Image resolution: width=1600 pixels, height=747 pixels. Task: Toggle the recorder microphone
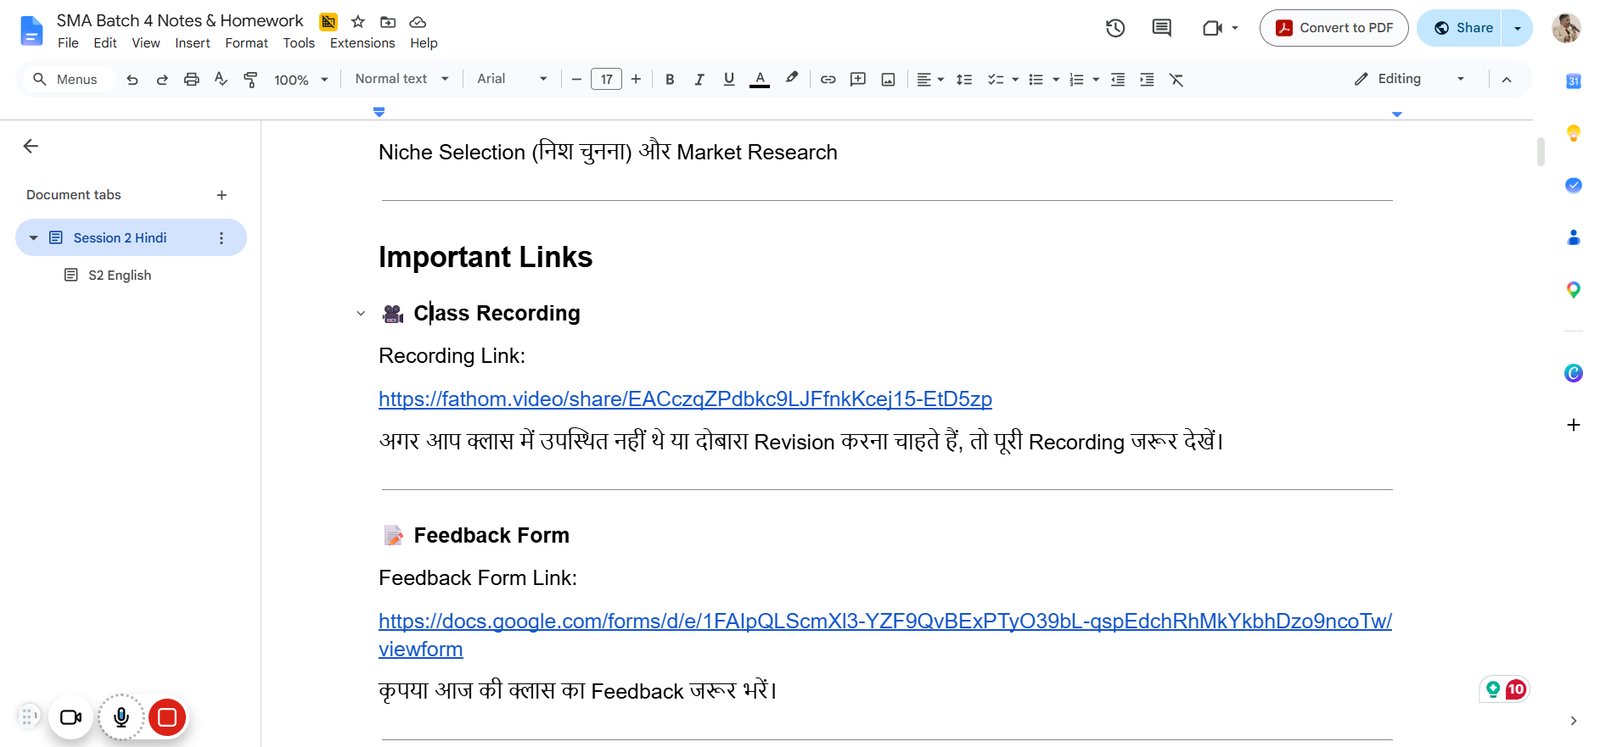121,717
